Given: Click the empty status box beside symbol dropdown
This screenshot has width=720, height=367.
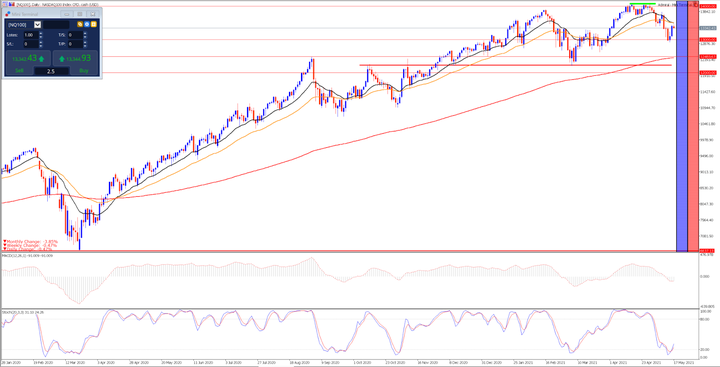Looking at the screenshot, I should click(56, 25).
